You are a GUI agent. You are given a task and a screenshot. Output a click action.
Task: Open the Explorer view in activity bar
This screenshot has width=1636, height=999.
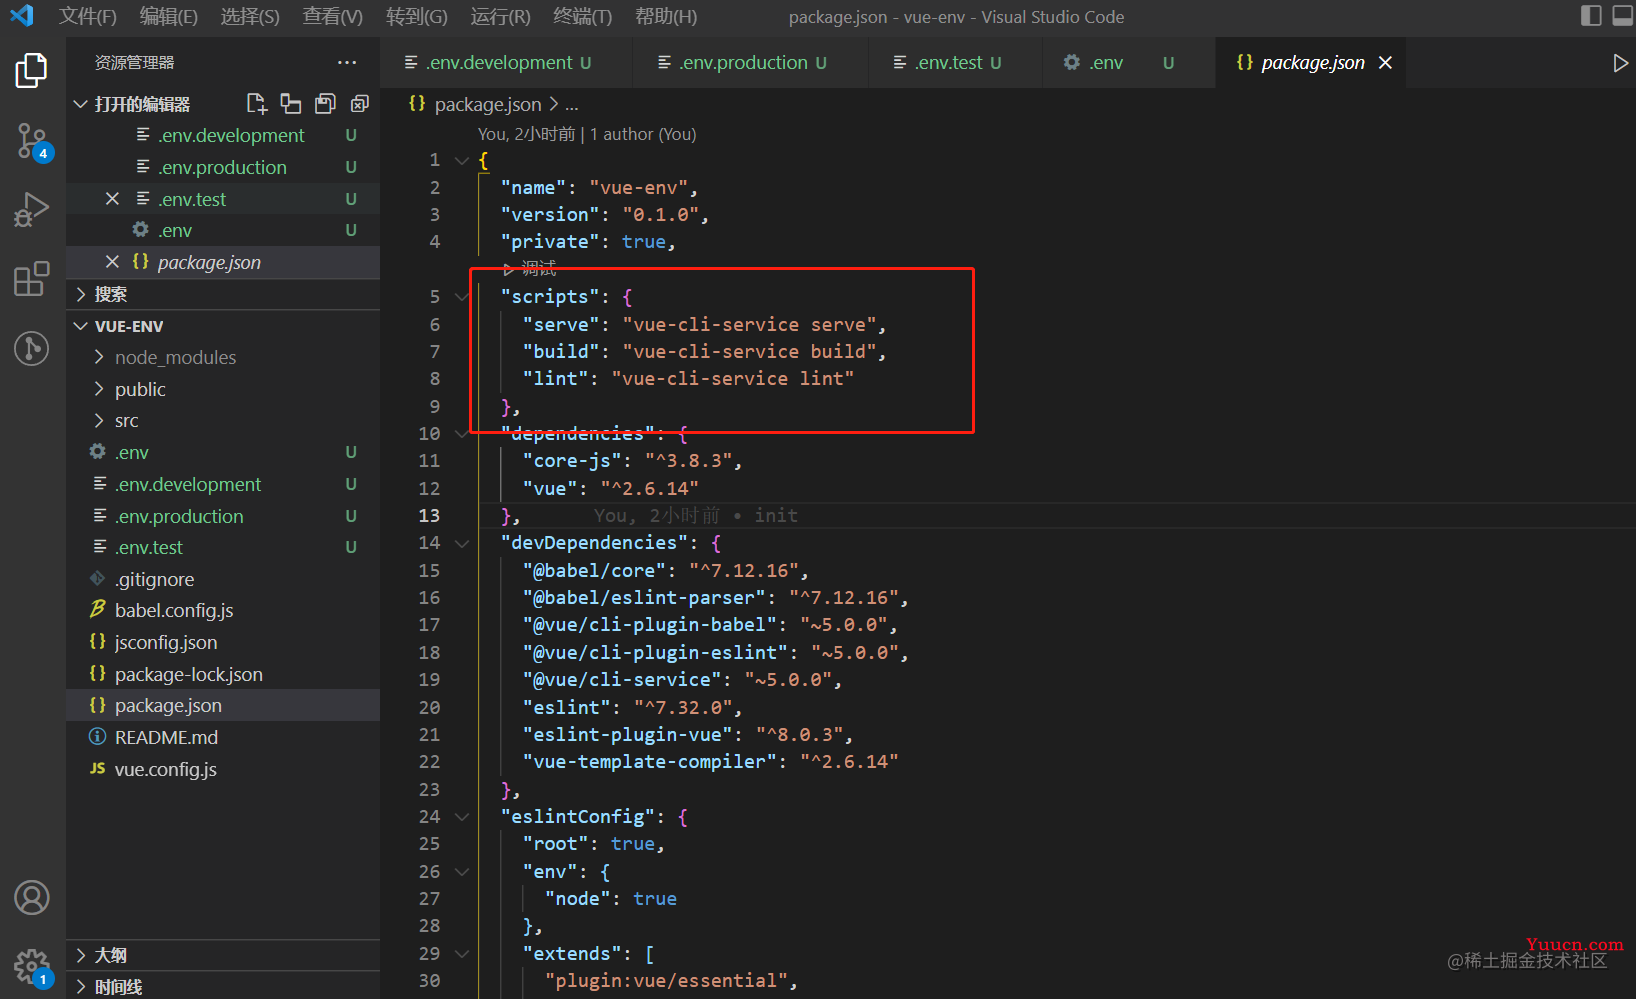31,70
